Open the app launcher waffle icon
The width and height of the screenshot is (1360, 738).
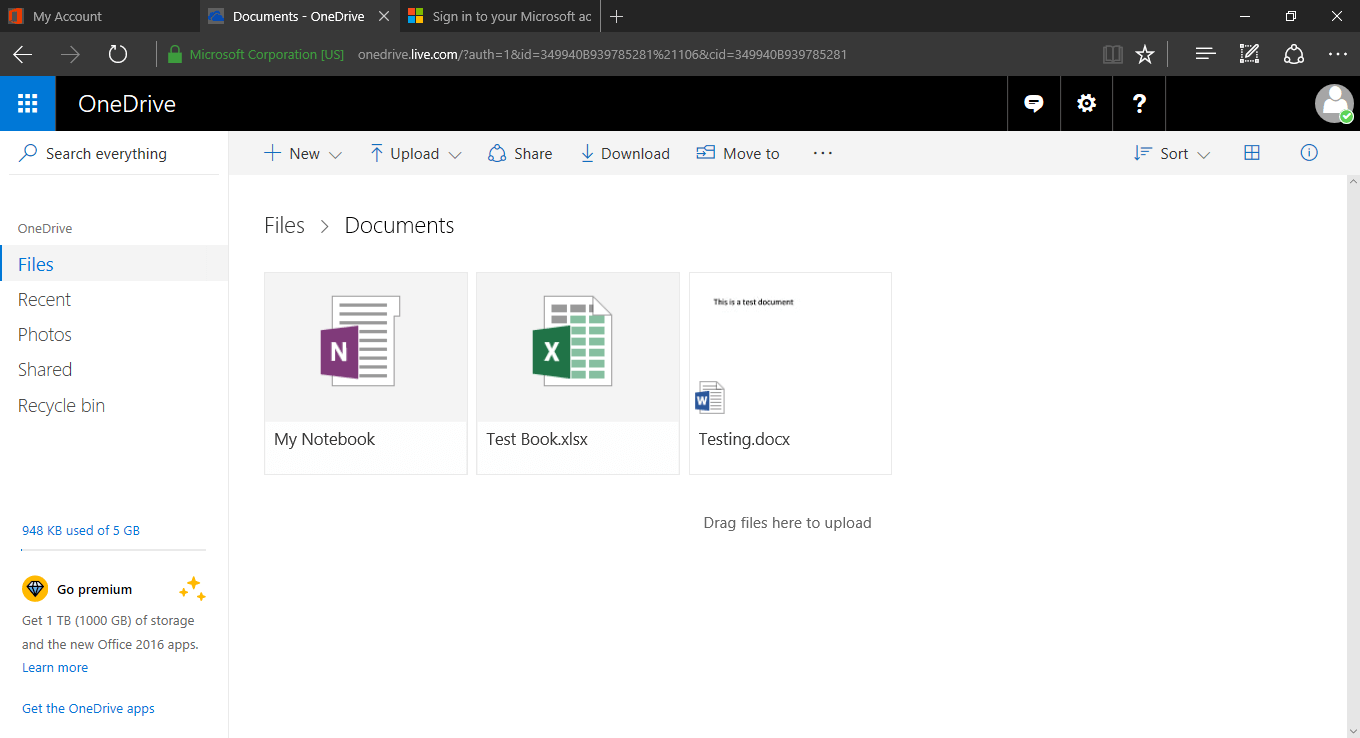pyautogui.click(x=28, y=103)
